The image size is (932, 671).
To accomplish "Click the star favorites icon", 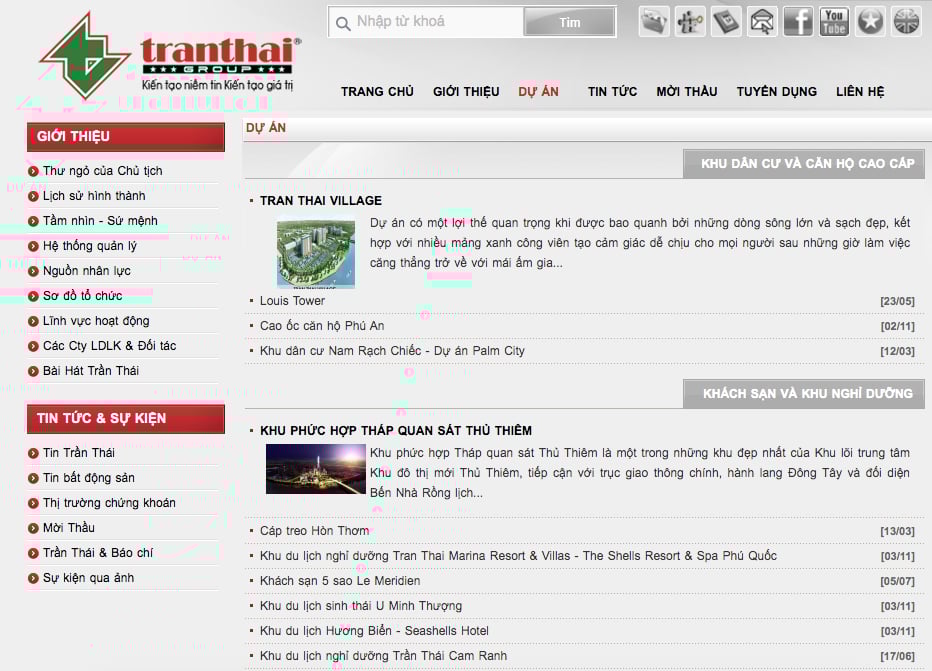I will (870, 21).
